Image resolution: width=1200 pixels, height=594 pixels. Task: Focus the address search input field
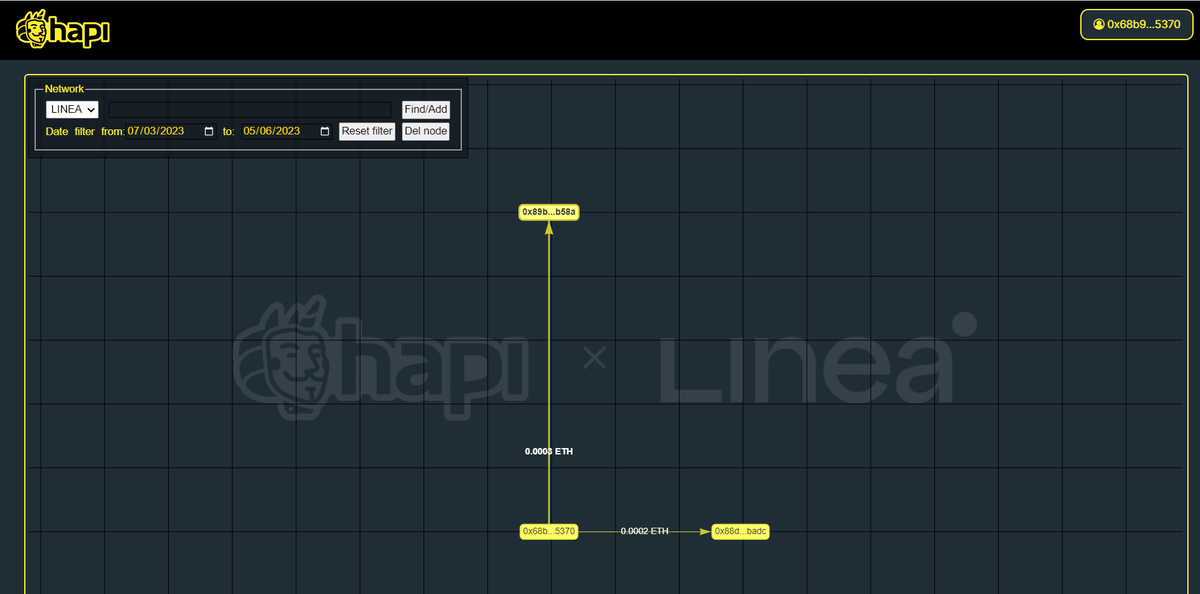(250, 110)
